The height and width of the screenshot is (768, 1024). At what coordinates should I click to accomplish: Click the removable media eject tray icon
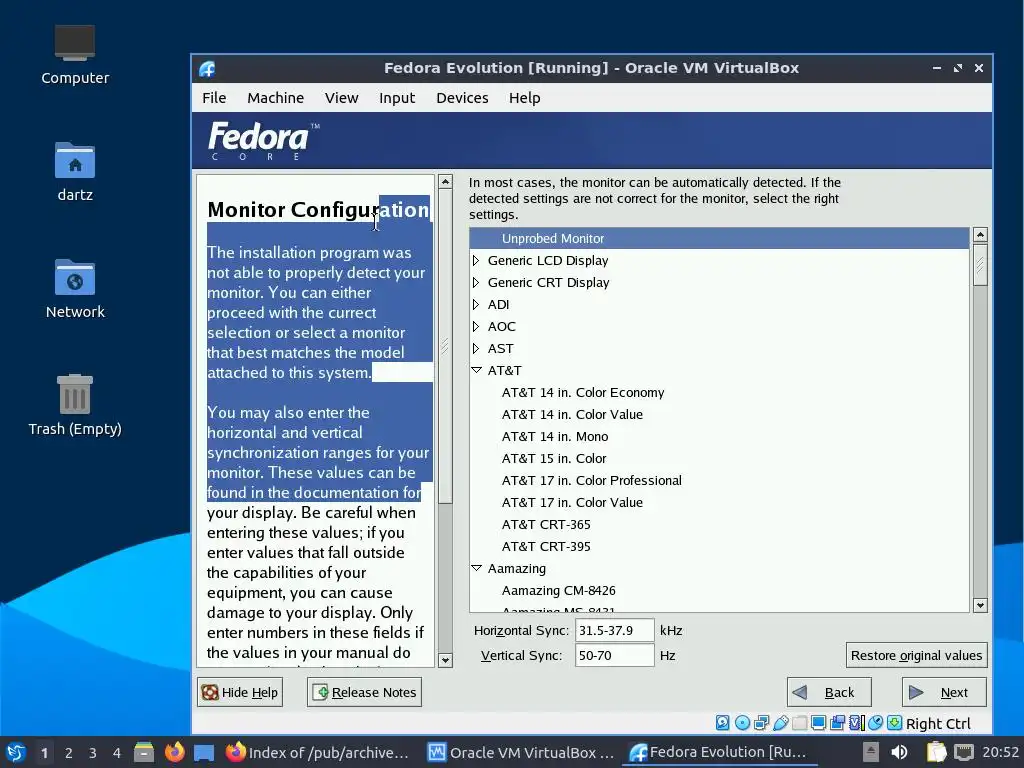point(871,752)
